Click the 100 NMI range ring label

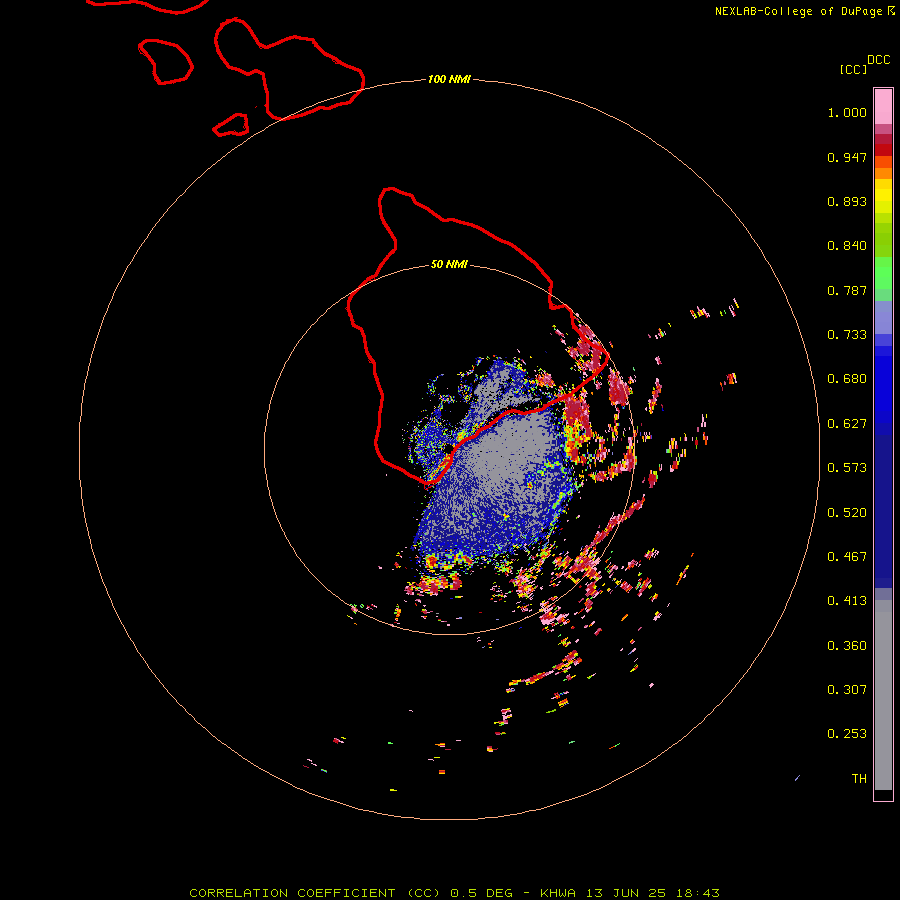(x=449, y=79)
